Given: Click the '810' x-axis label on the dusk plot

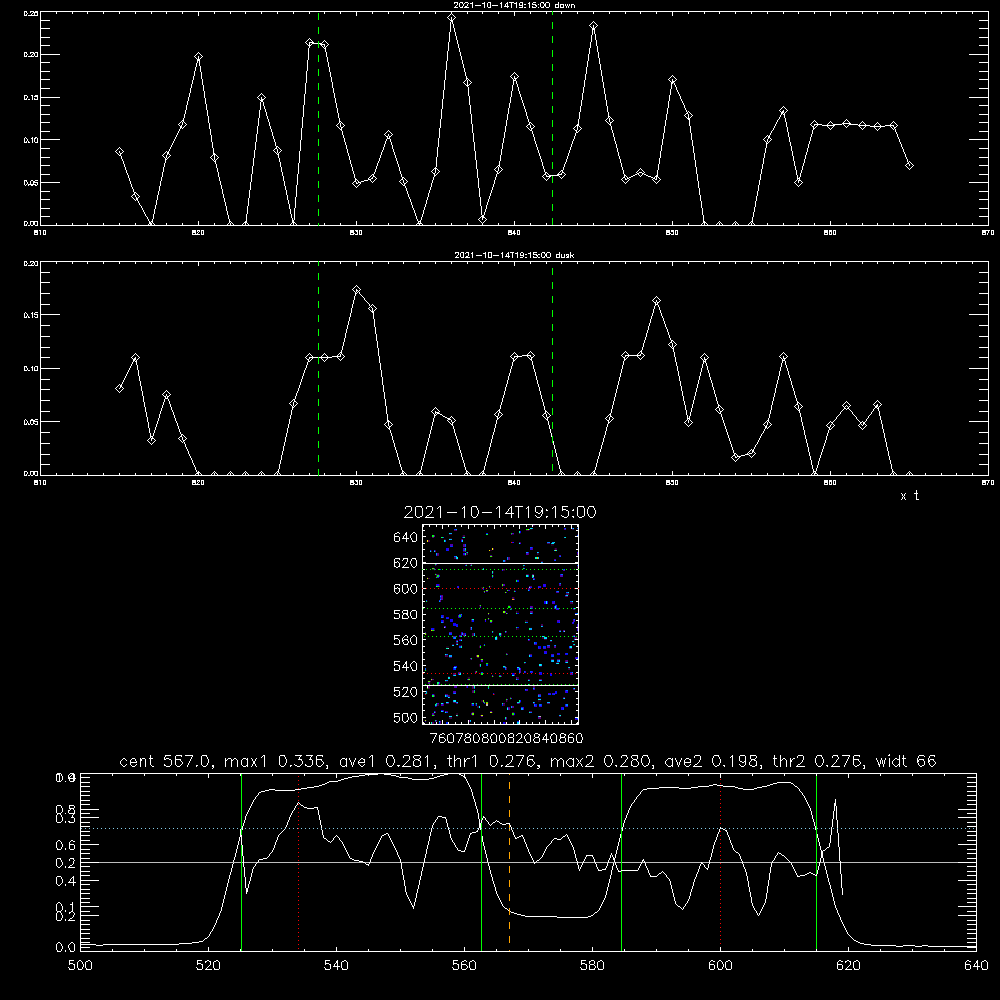Looking at the screenshot, I should tap(40, 483).
